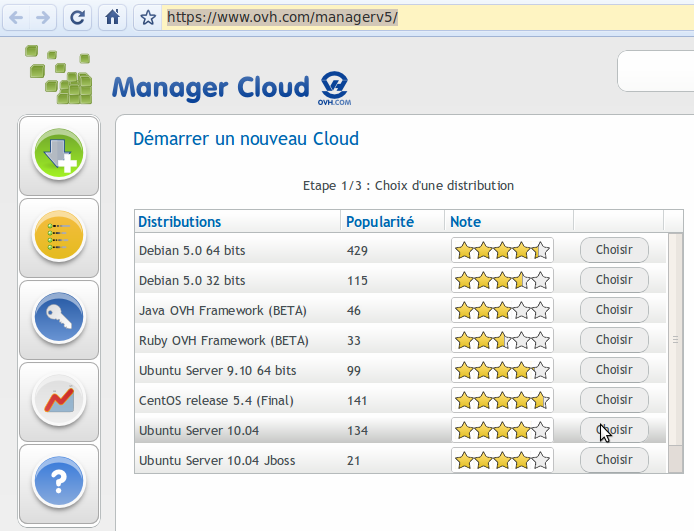694x531 pixels.
Task: Select 'Ruby OVH Framework (BETA)' text
Action: tap(224, 341)
